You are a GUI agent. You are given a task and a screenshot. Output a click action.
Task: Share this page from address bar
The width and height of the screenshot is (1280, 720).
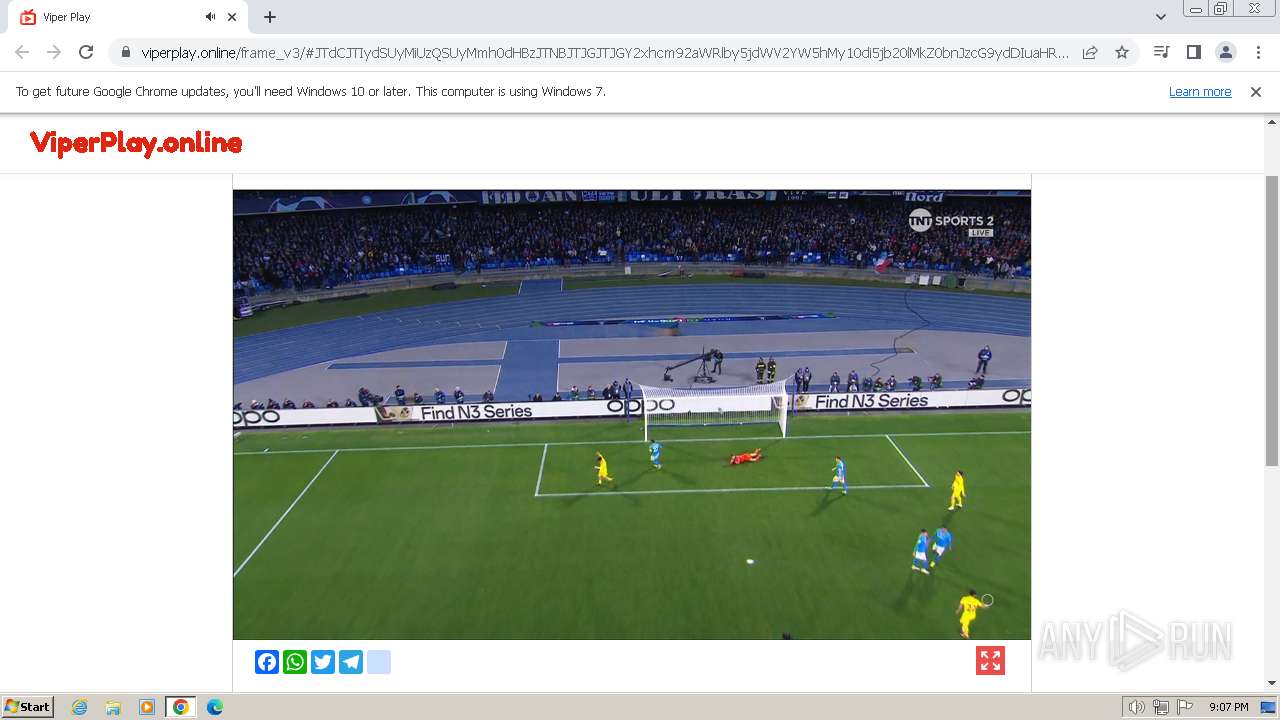click(1090, 52)
